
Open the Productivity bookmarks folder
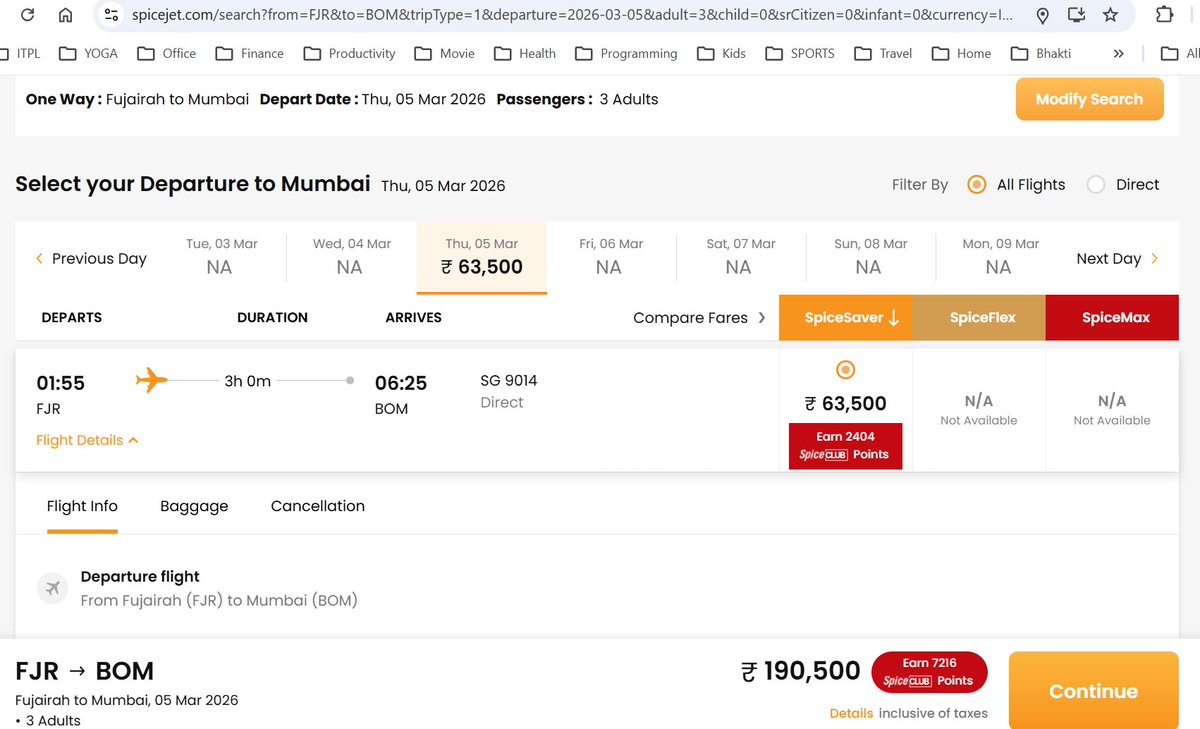pos(349,53)
